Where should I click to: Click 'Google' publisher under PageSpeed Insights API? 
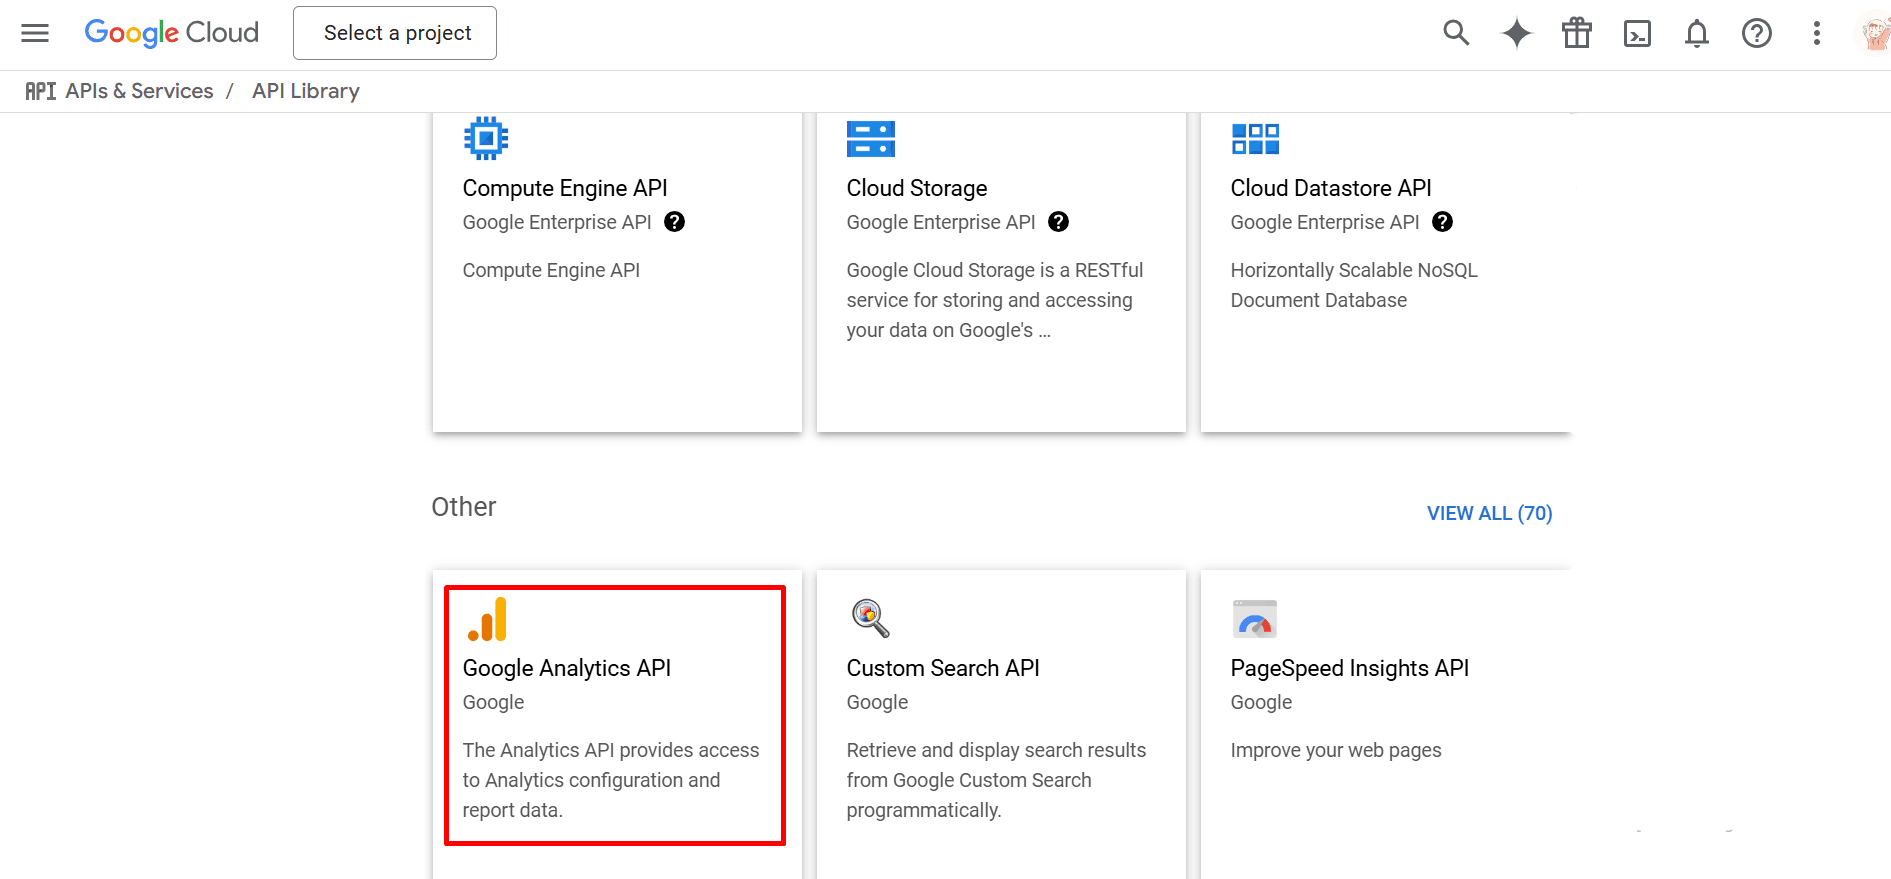pos(1262,702)
